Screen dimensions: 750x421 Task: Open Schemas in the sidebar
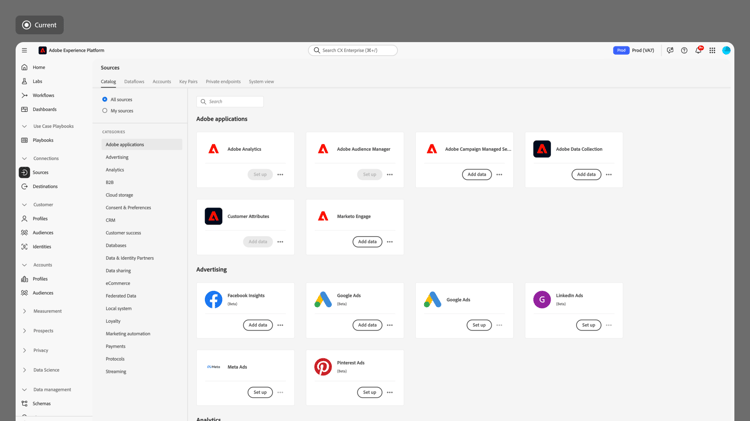(41, 404)
